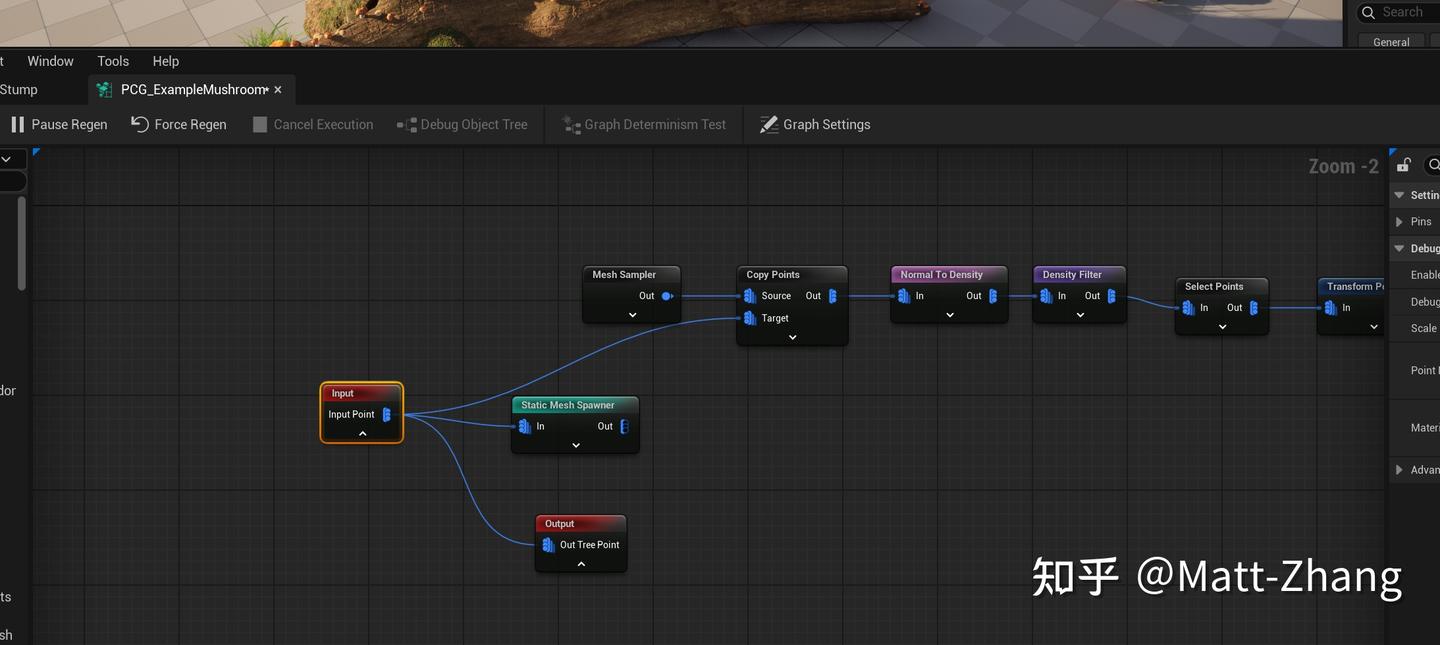Click the Out Tree Point pin on Output
This screenshot has width=1440, height=645.
[x=548, y=545]
